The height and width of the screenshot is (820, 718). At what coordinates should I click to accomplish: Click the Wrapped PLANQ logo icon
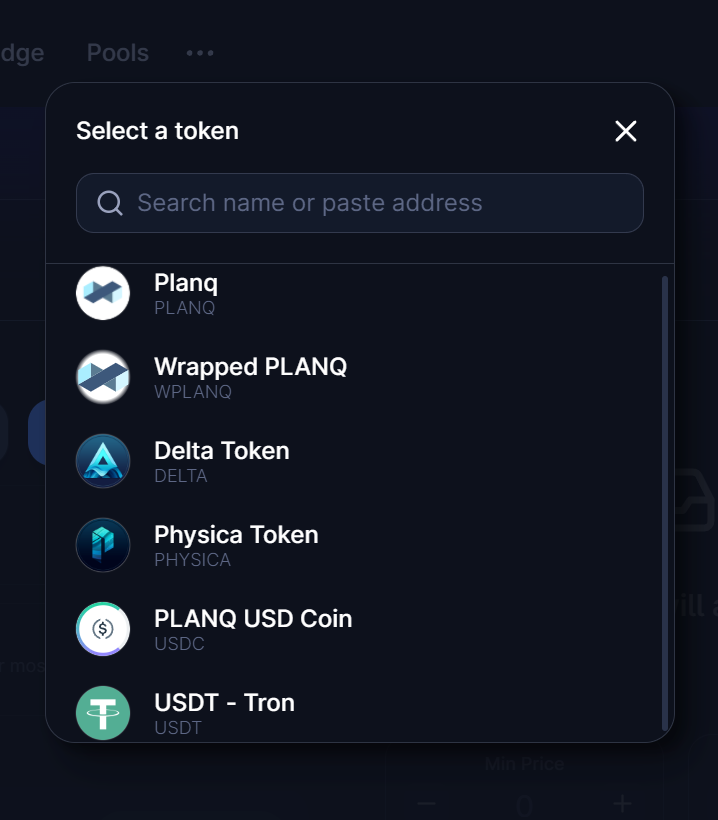point(103,377)
